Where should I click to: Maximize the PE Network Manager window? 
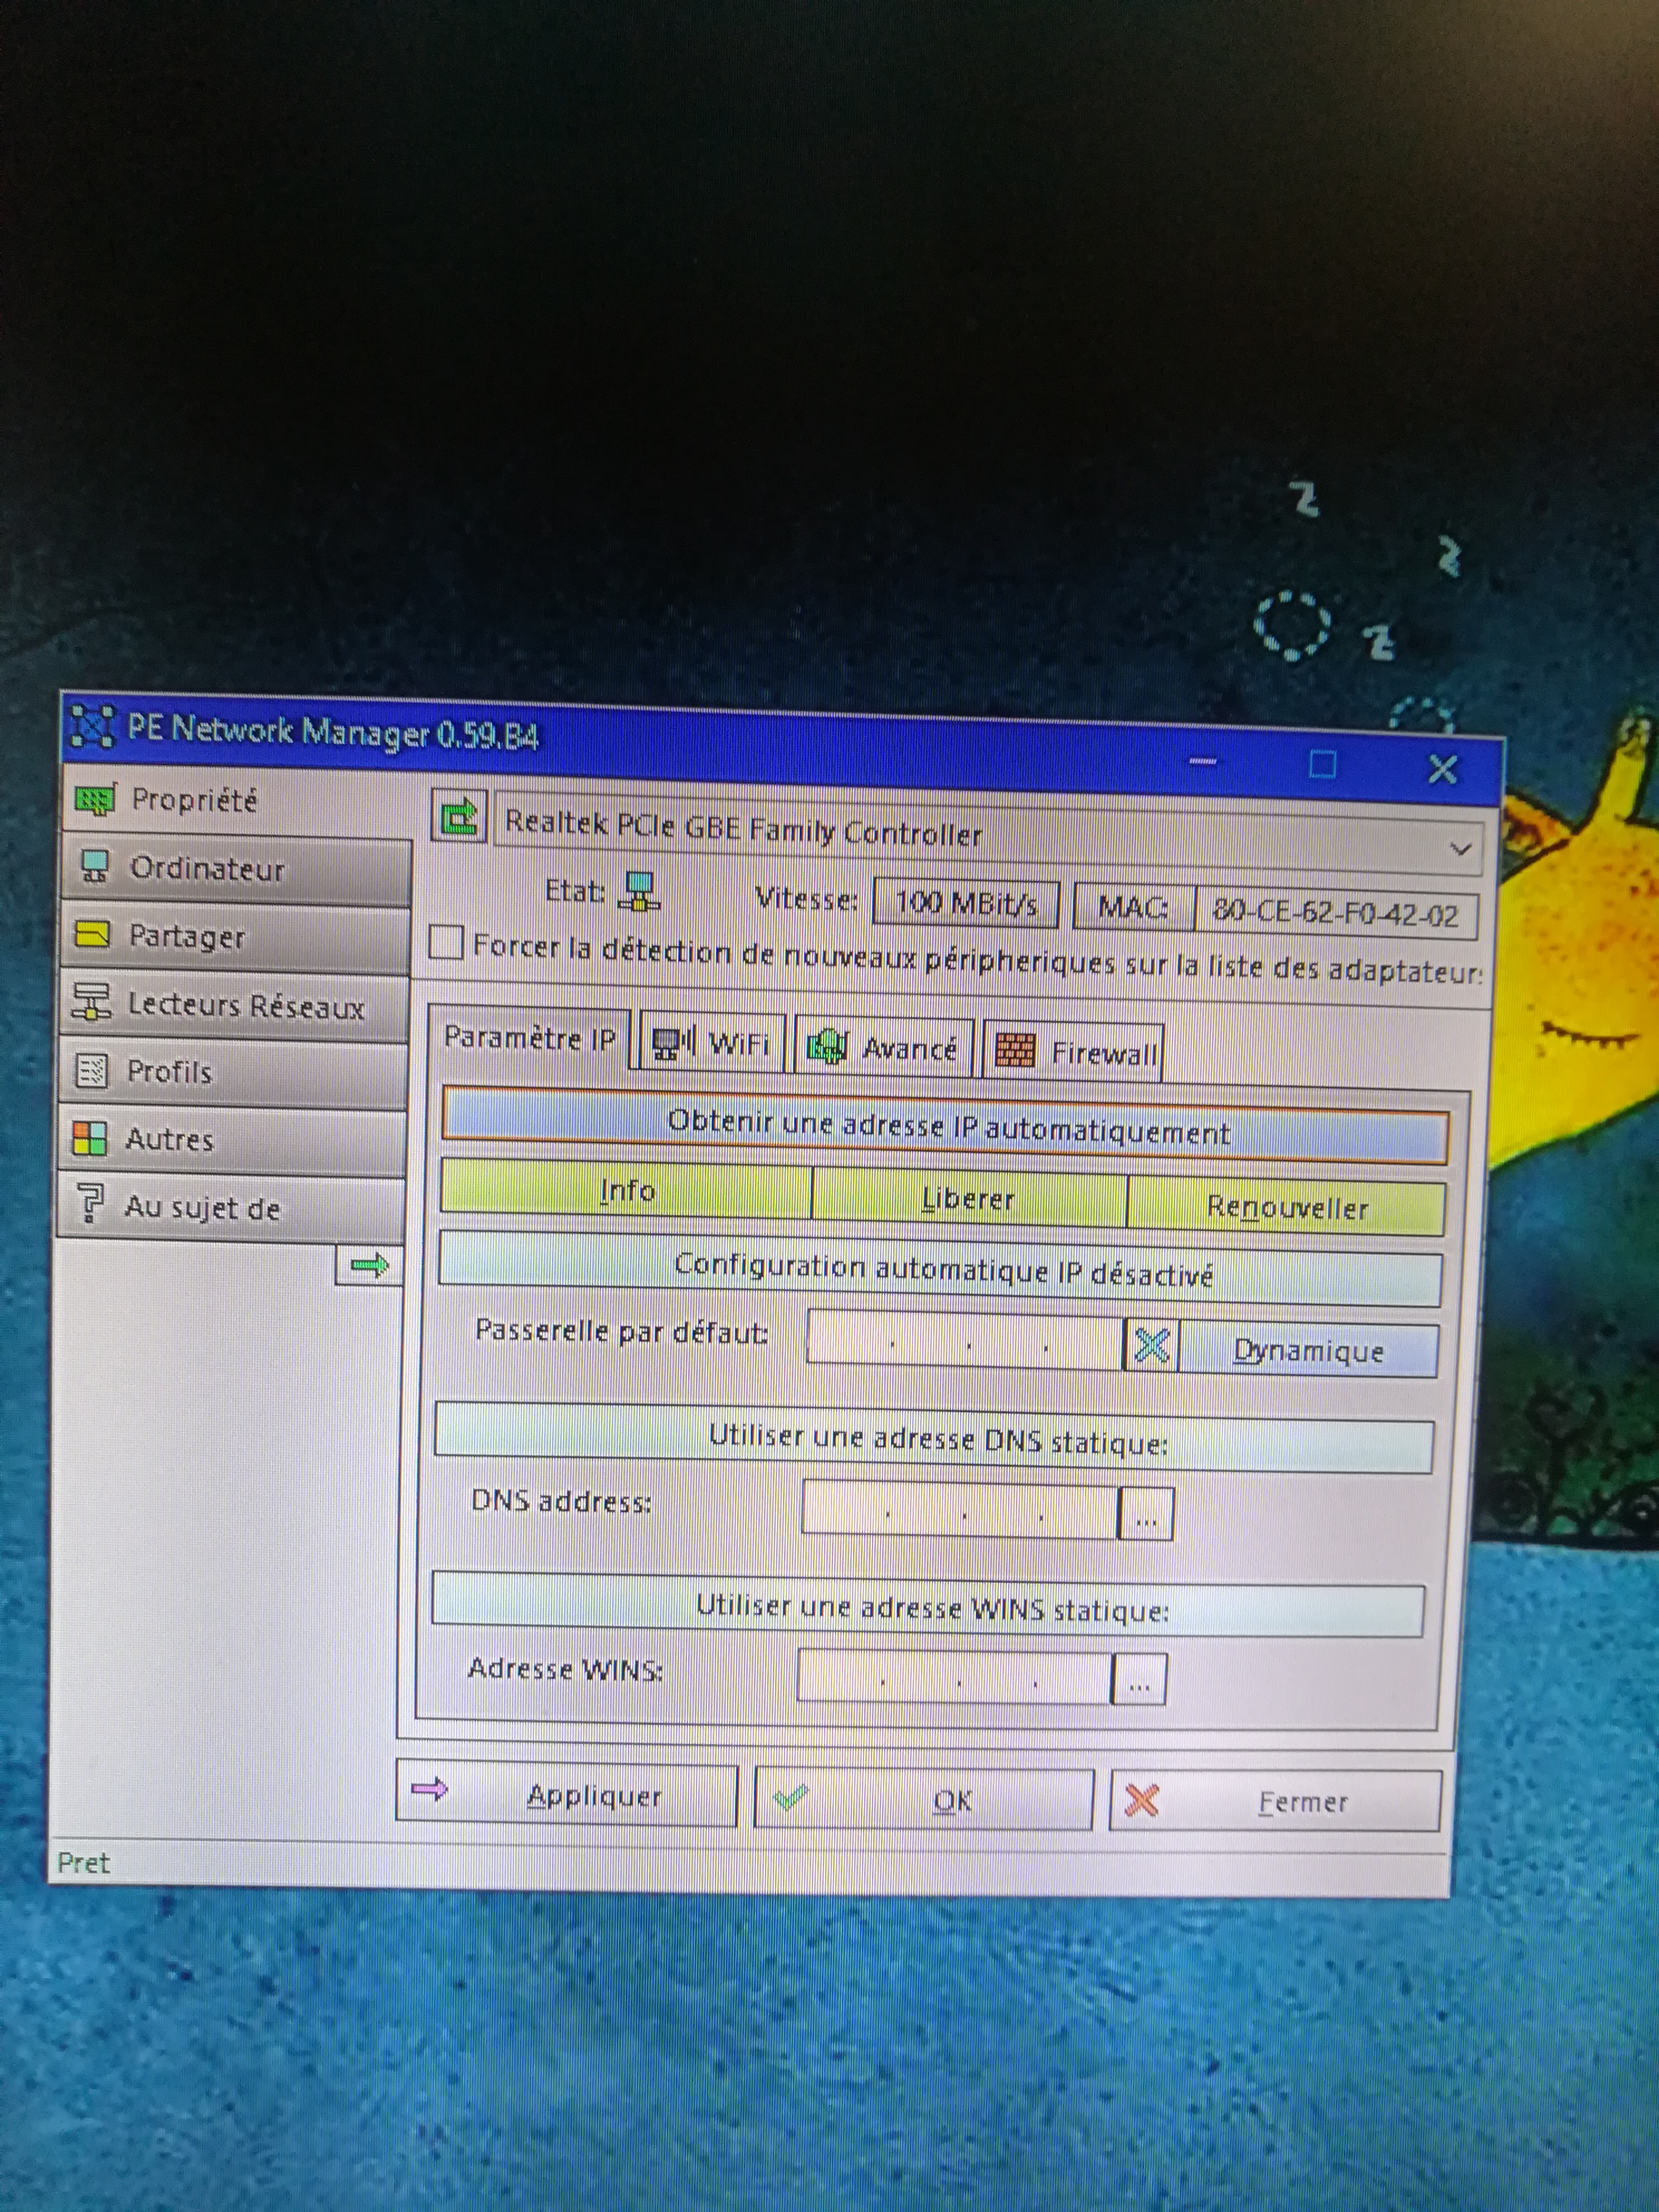1322,765
